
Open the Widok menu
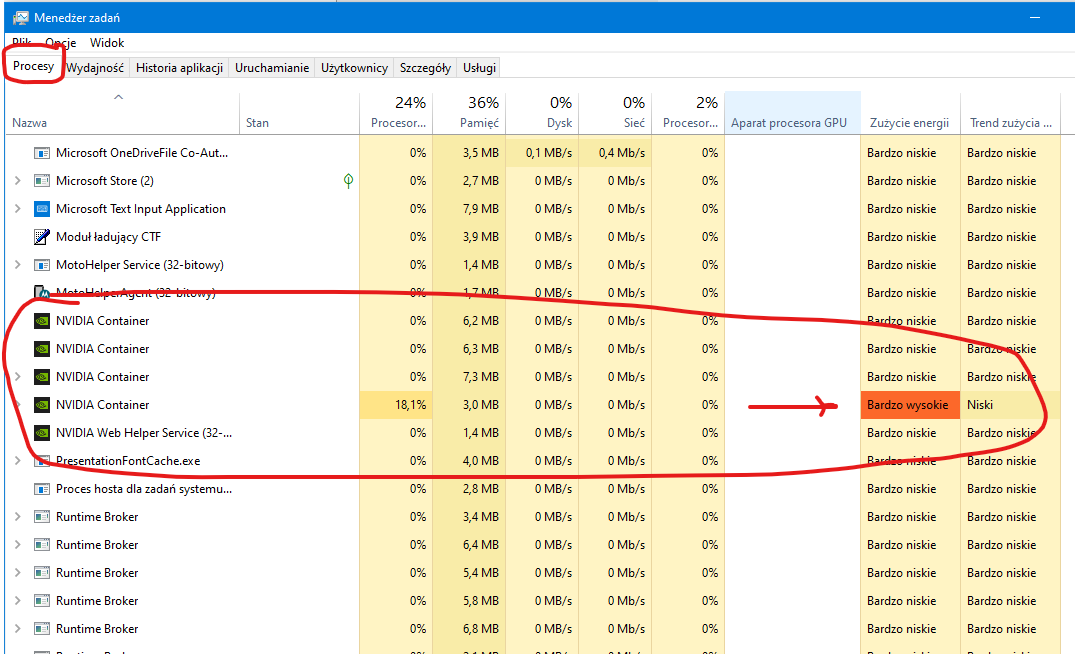coord(107,43)
